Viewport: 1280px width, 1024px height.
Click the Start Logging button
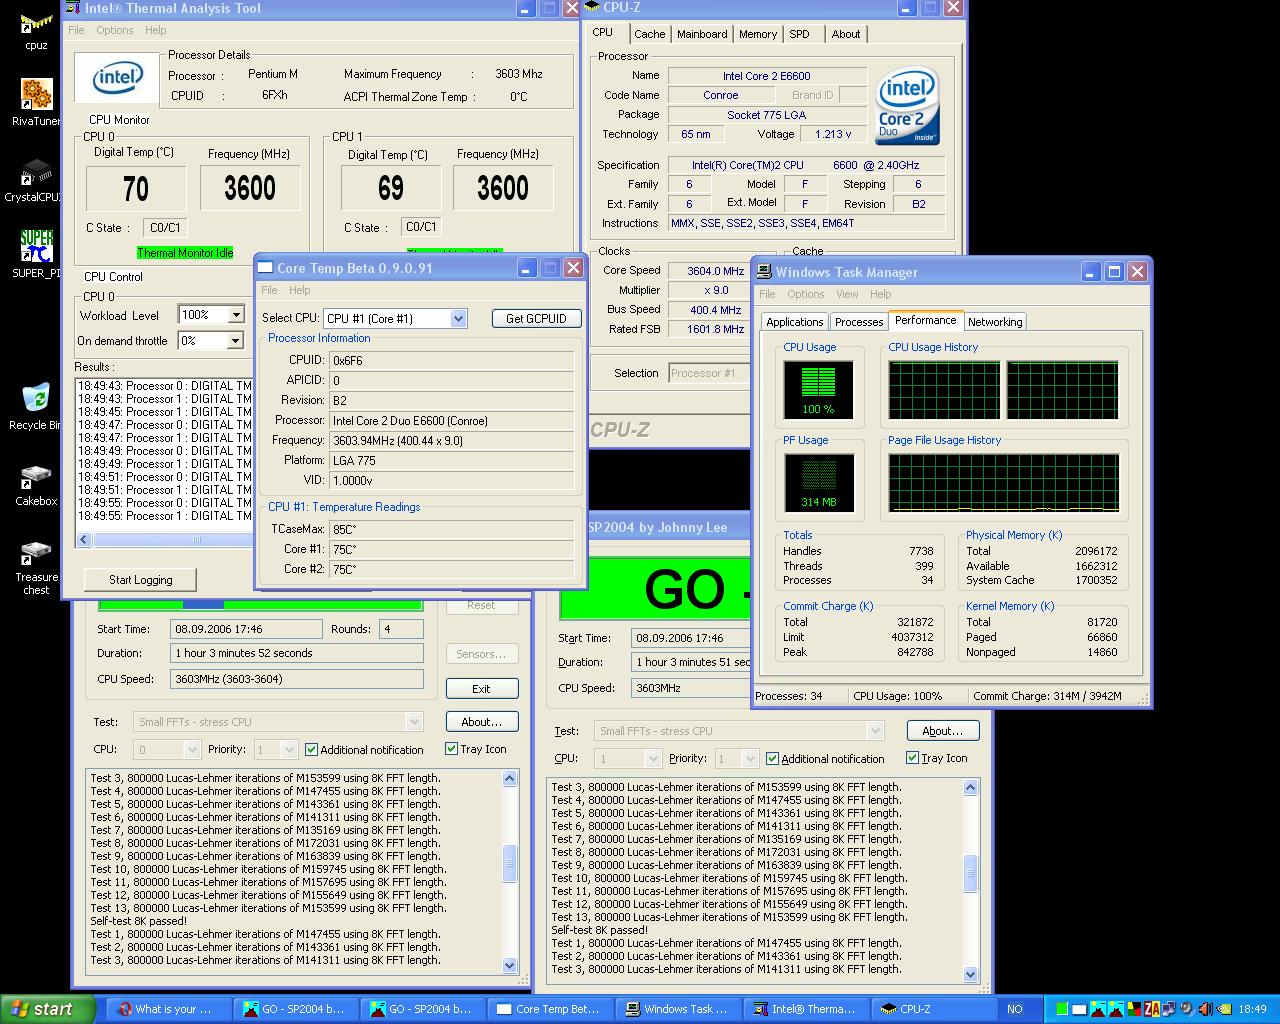(x=140, y=580)
